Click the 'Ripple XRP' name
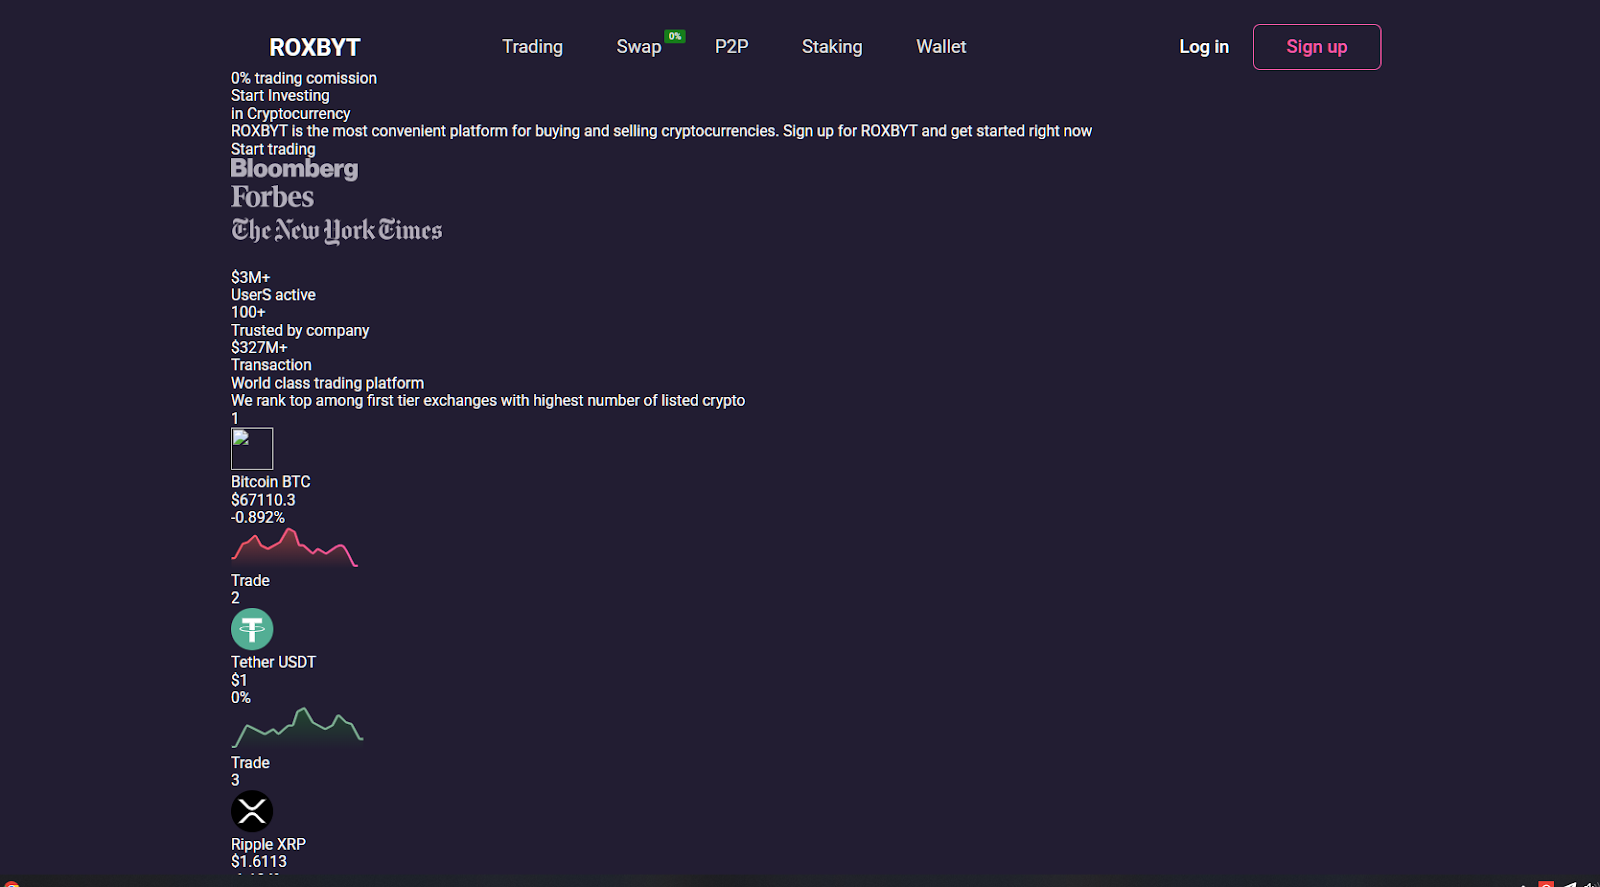 point(268,844)
